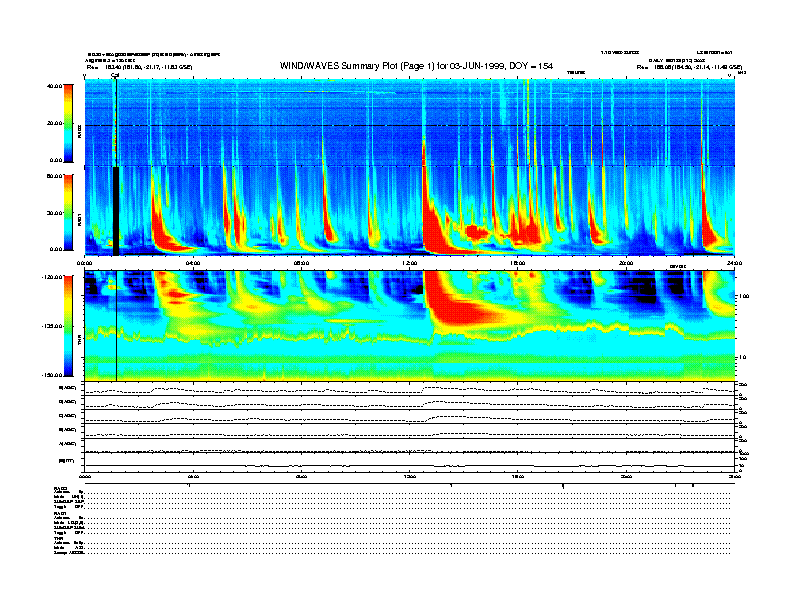
Task: Click the WIND/WAVES Summary Plot title
Action: tap(416, 66)
